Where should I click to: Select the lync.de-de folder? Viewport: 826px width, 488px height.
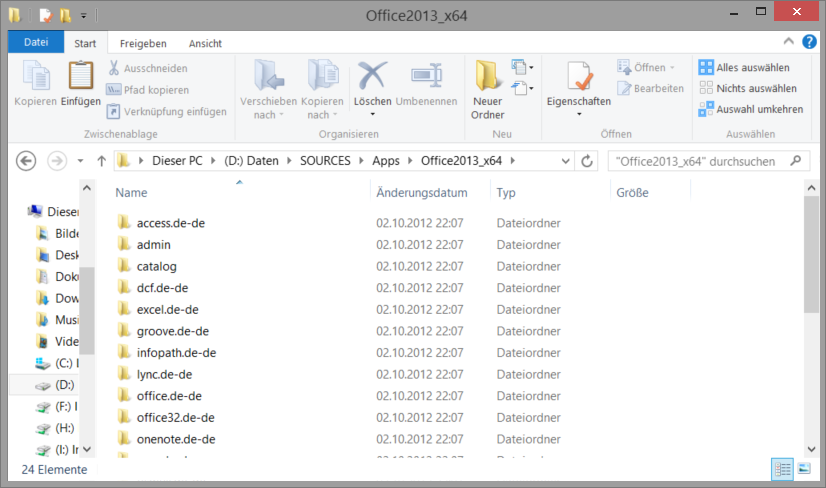164,374
